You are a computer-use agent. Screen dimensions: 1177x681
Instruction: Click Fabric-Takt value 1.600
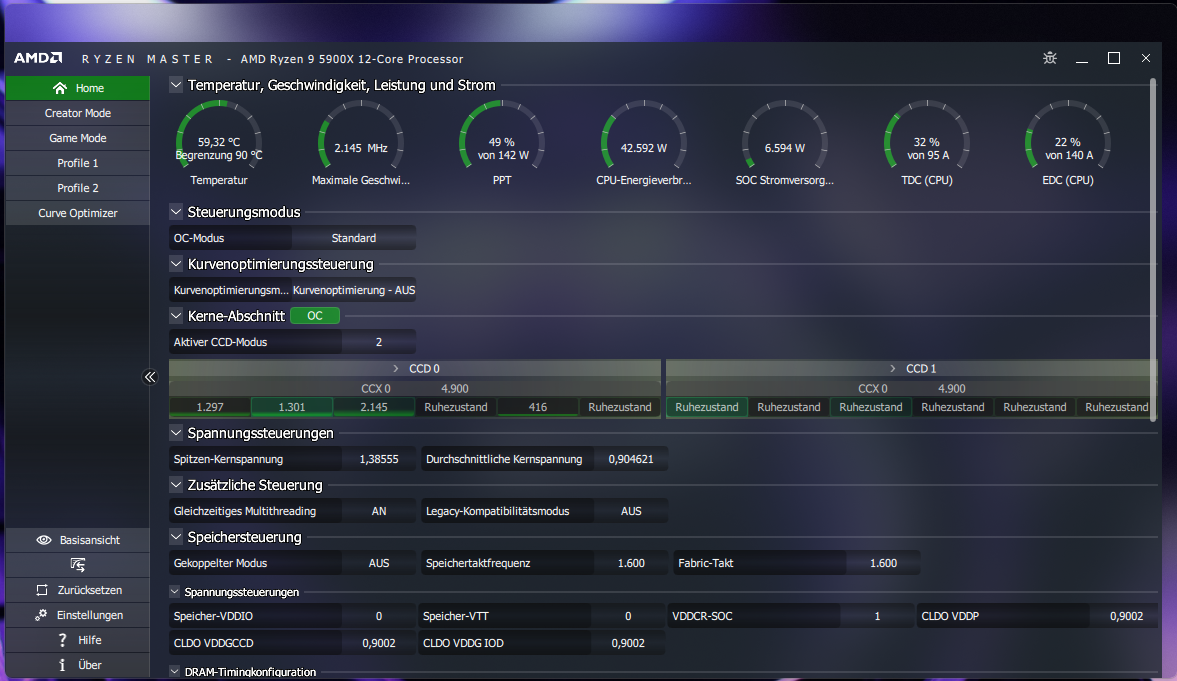(x=883, y=562)
